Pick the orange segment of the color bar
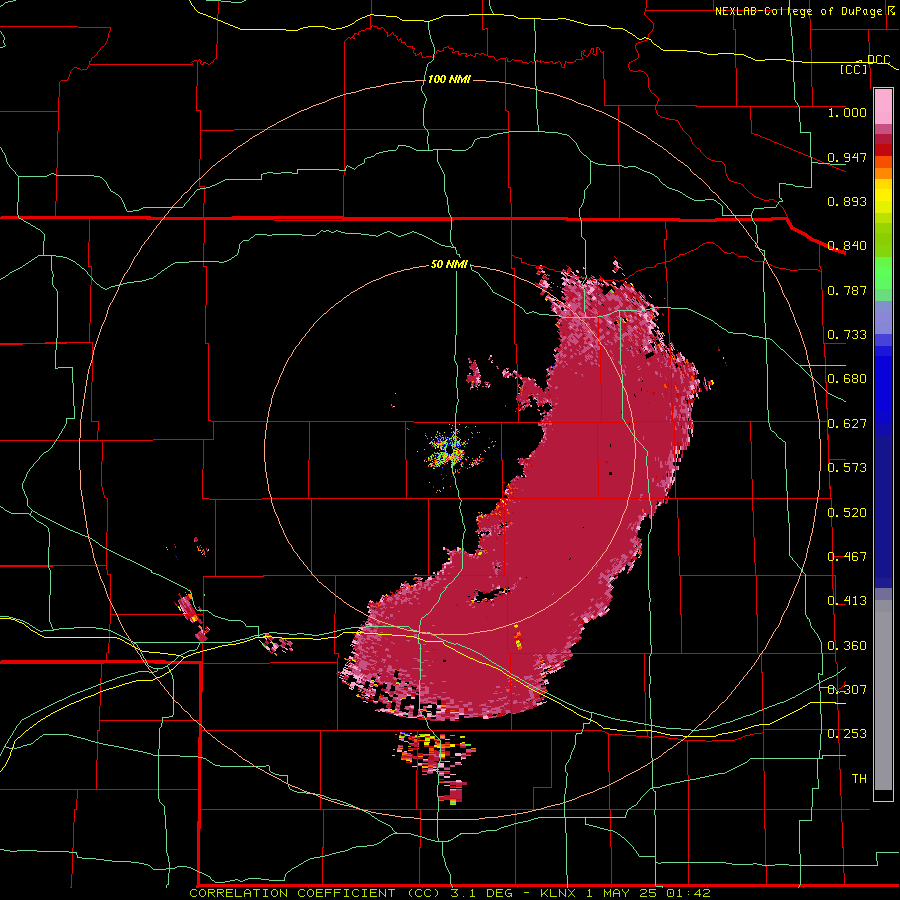The image size is (900, 900). pyautogui.click(x=883, y=173)
